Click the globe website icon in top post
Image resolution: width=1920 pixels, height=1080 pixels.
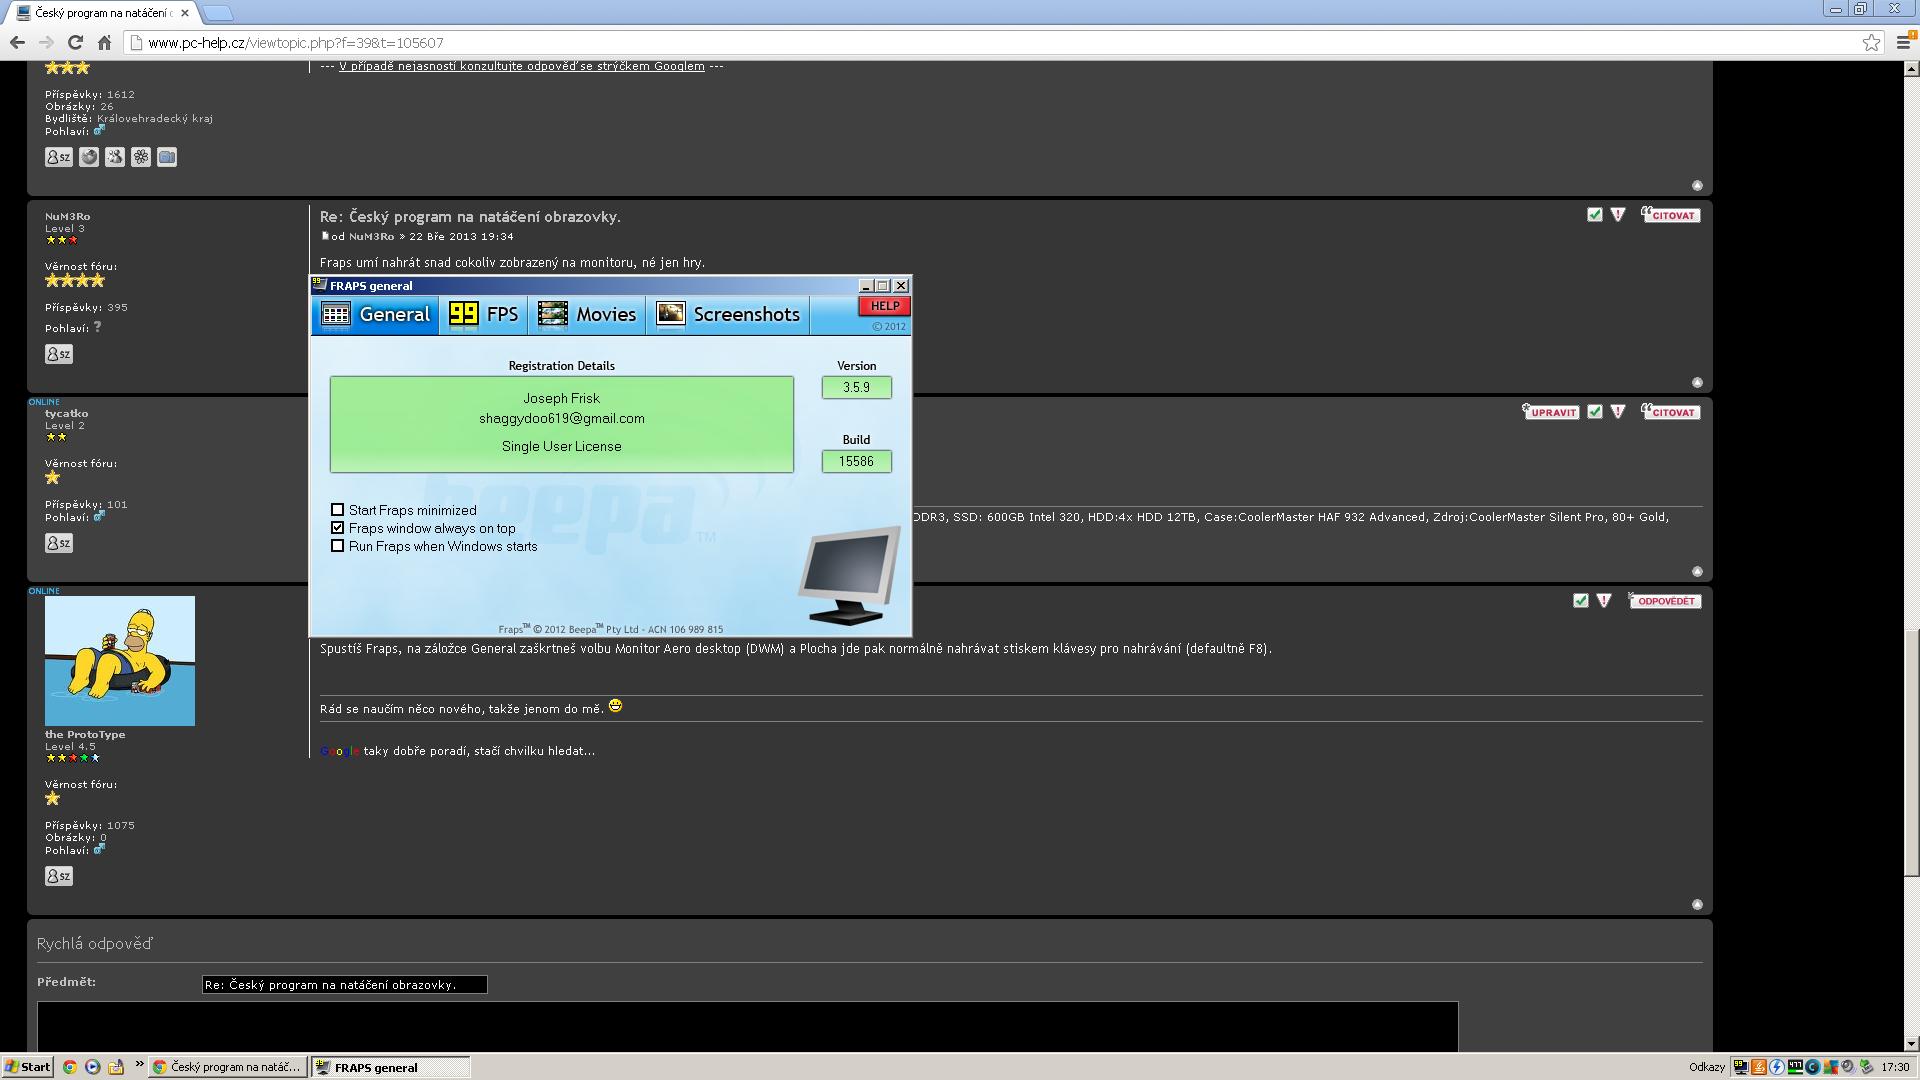(89, 157)
